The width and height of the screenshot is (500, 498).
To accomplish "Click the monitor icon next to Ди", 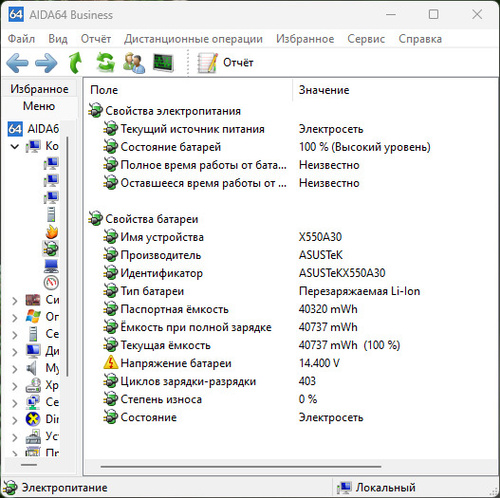I will click(x=33, y=351).
